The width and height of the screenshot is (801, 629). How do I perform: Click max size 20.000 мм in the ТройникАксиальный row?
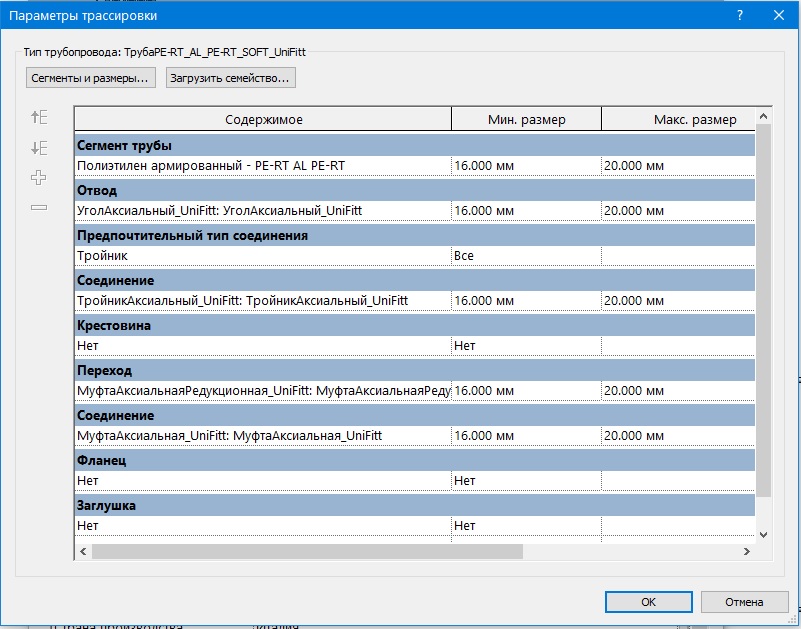pyautogui.click(x=678, y=301)
